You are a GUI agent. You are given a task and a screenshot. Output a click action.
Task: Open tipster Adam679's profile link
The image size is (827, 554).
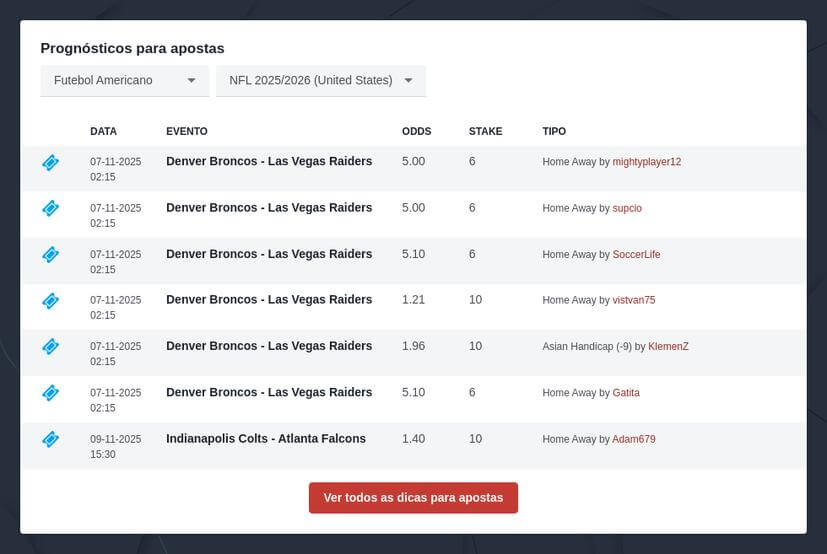pos(633,439)
